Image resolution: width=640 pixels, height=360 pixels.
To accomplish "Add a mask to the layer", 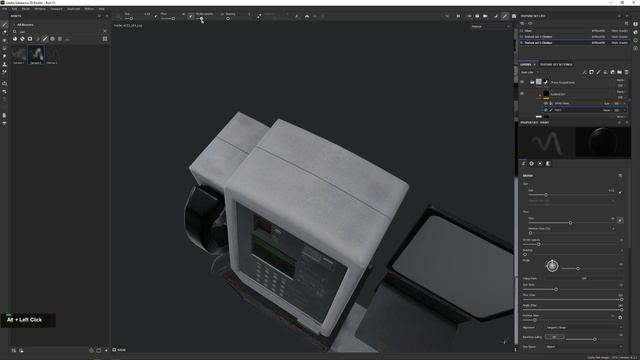I will click(x=591, y=72).
